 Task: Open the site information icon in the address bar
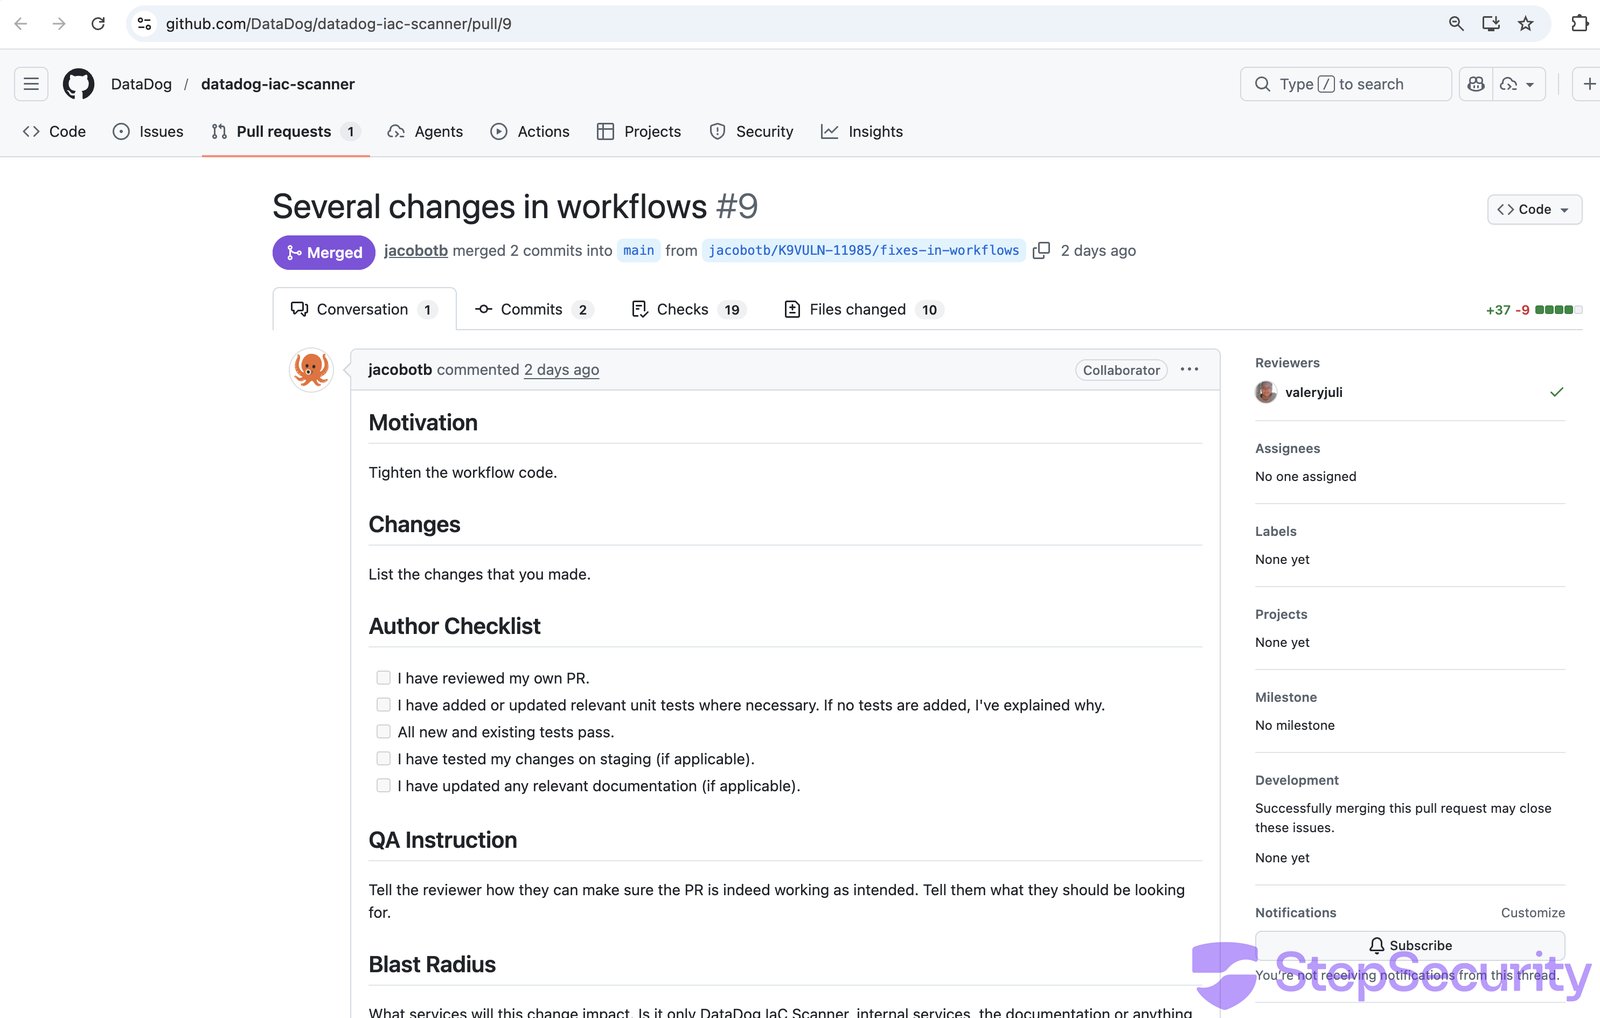145,23
